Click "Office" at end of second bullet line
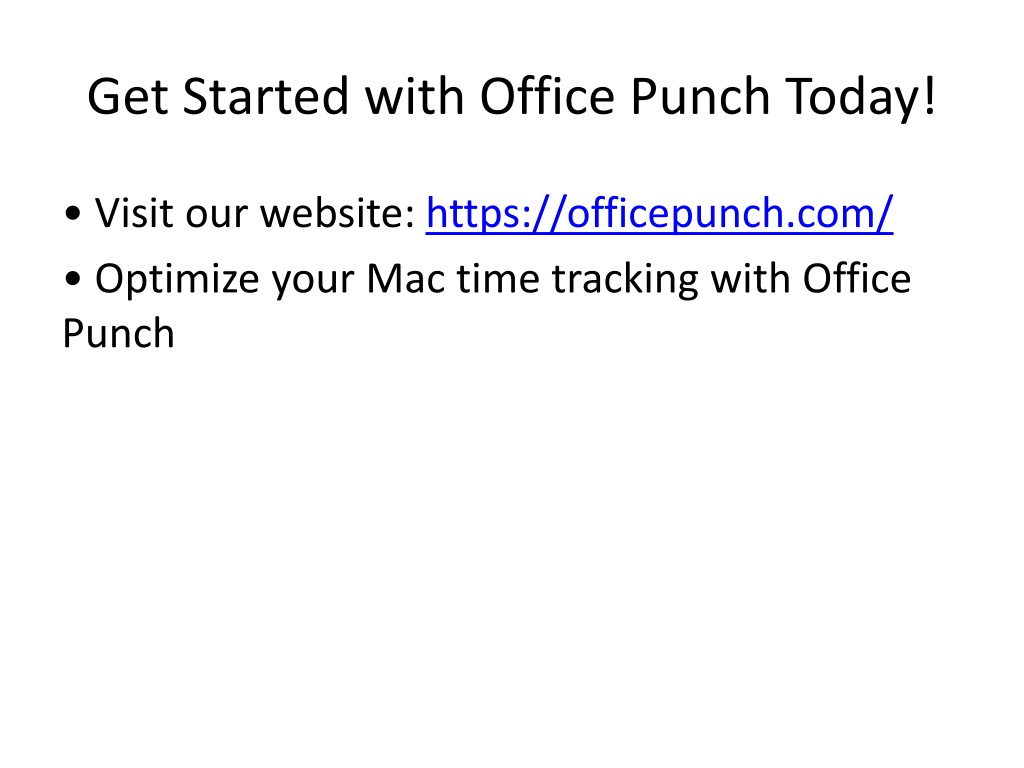 [856, 279]
